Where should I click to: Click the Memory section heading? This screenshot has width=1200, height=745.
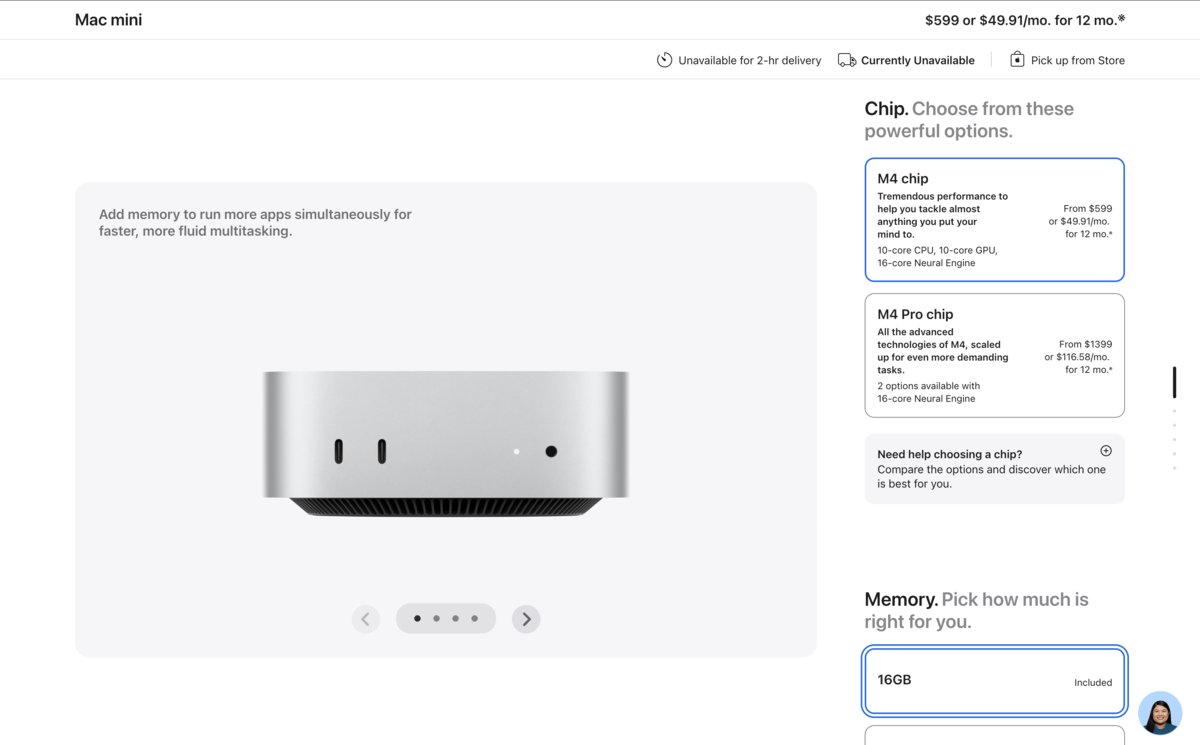(976, 610)
